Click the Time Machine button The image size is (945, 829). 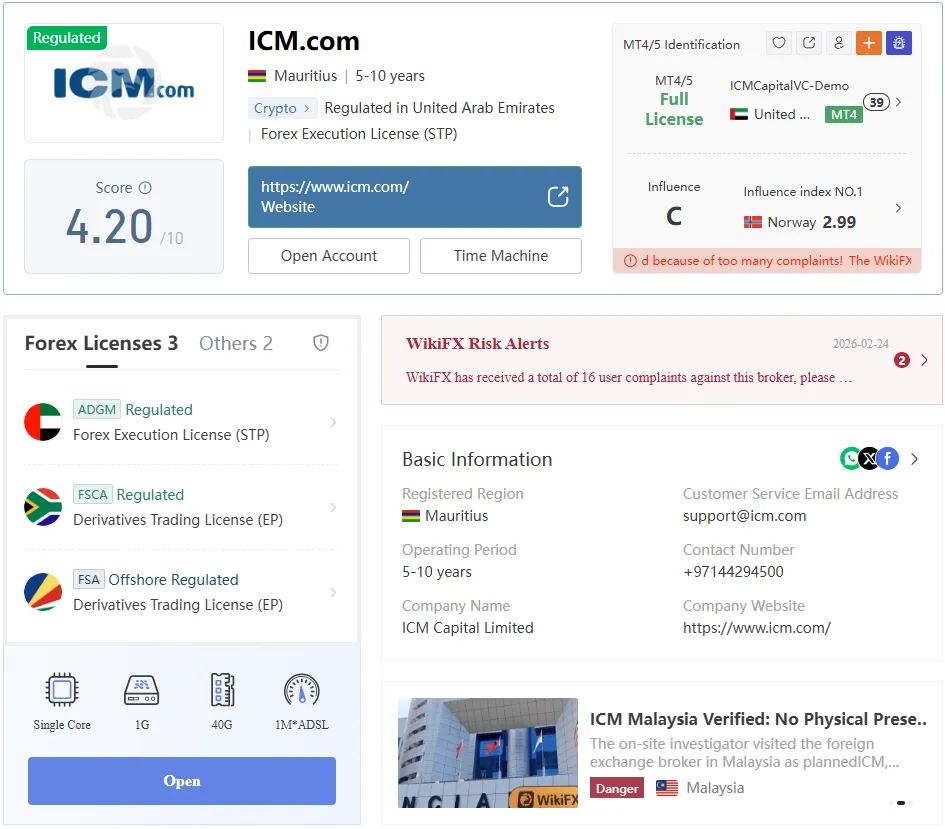(501, 256)
